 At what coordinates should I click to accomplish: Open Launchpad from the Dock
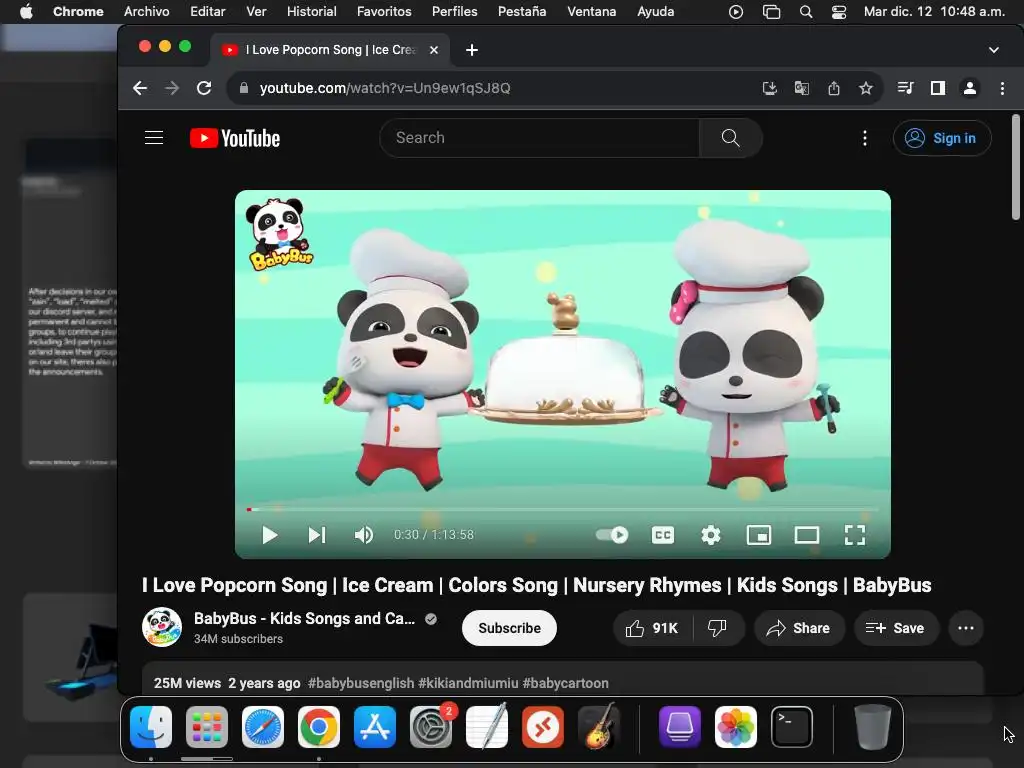click(207, 727)
